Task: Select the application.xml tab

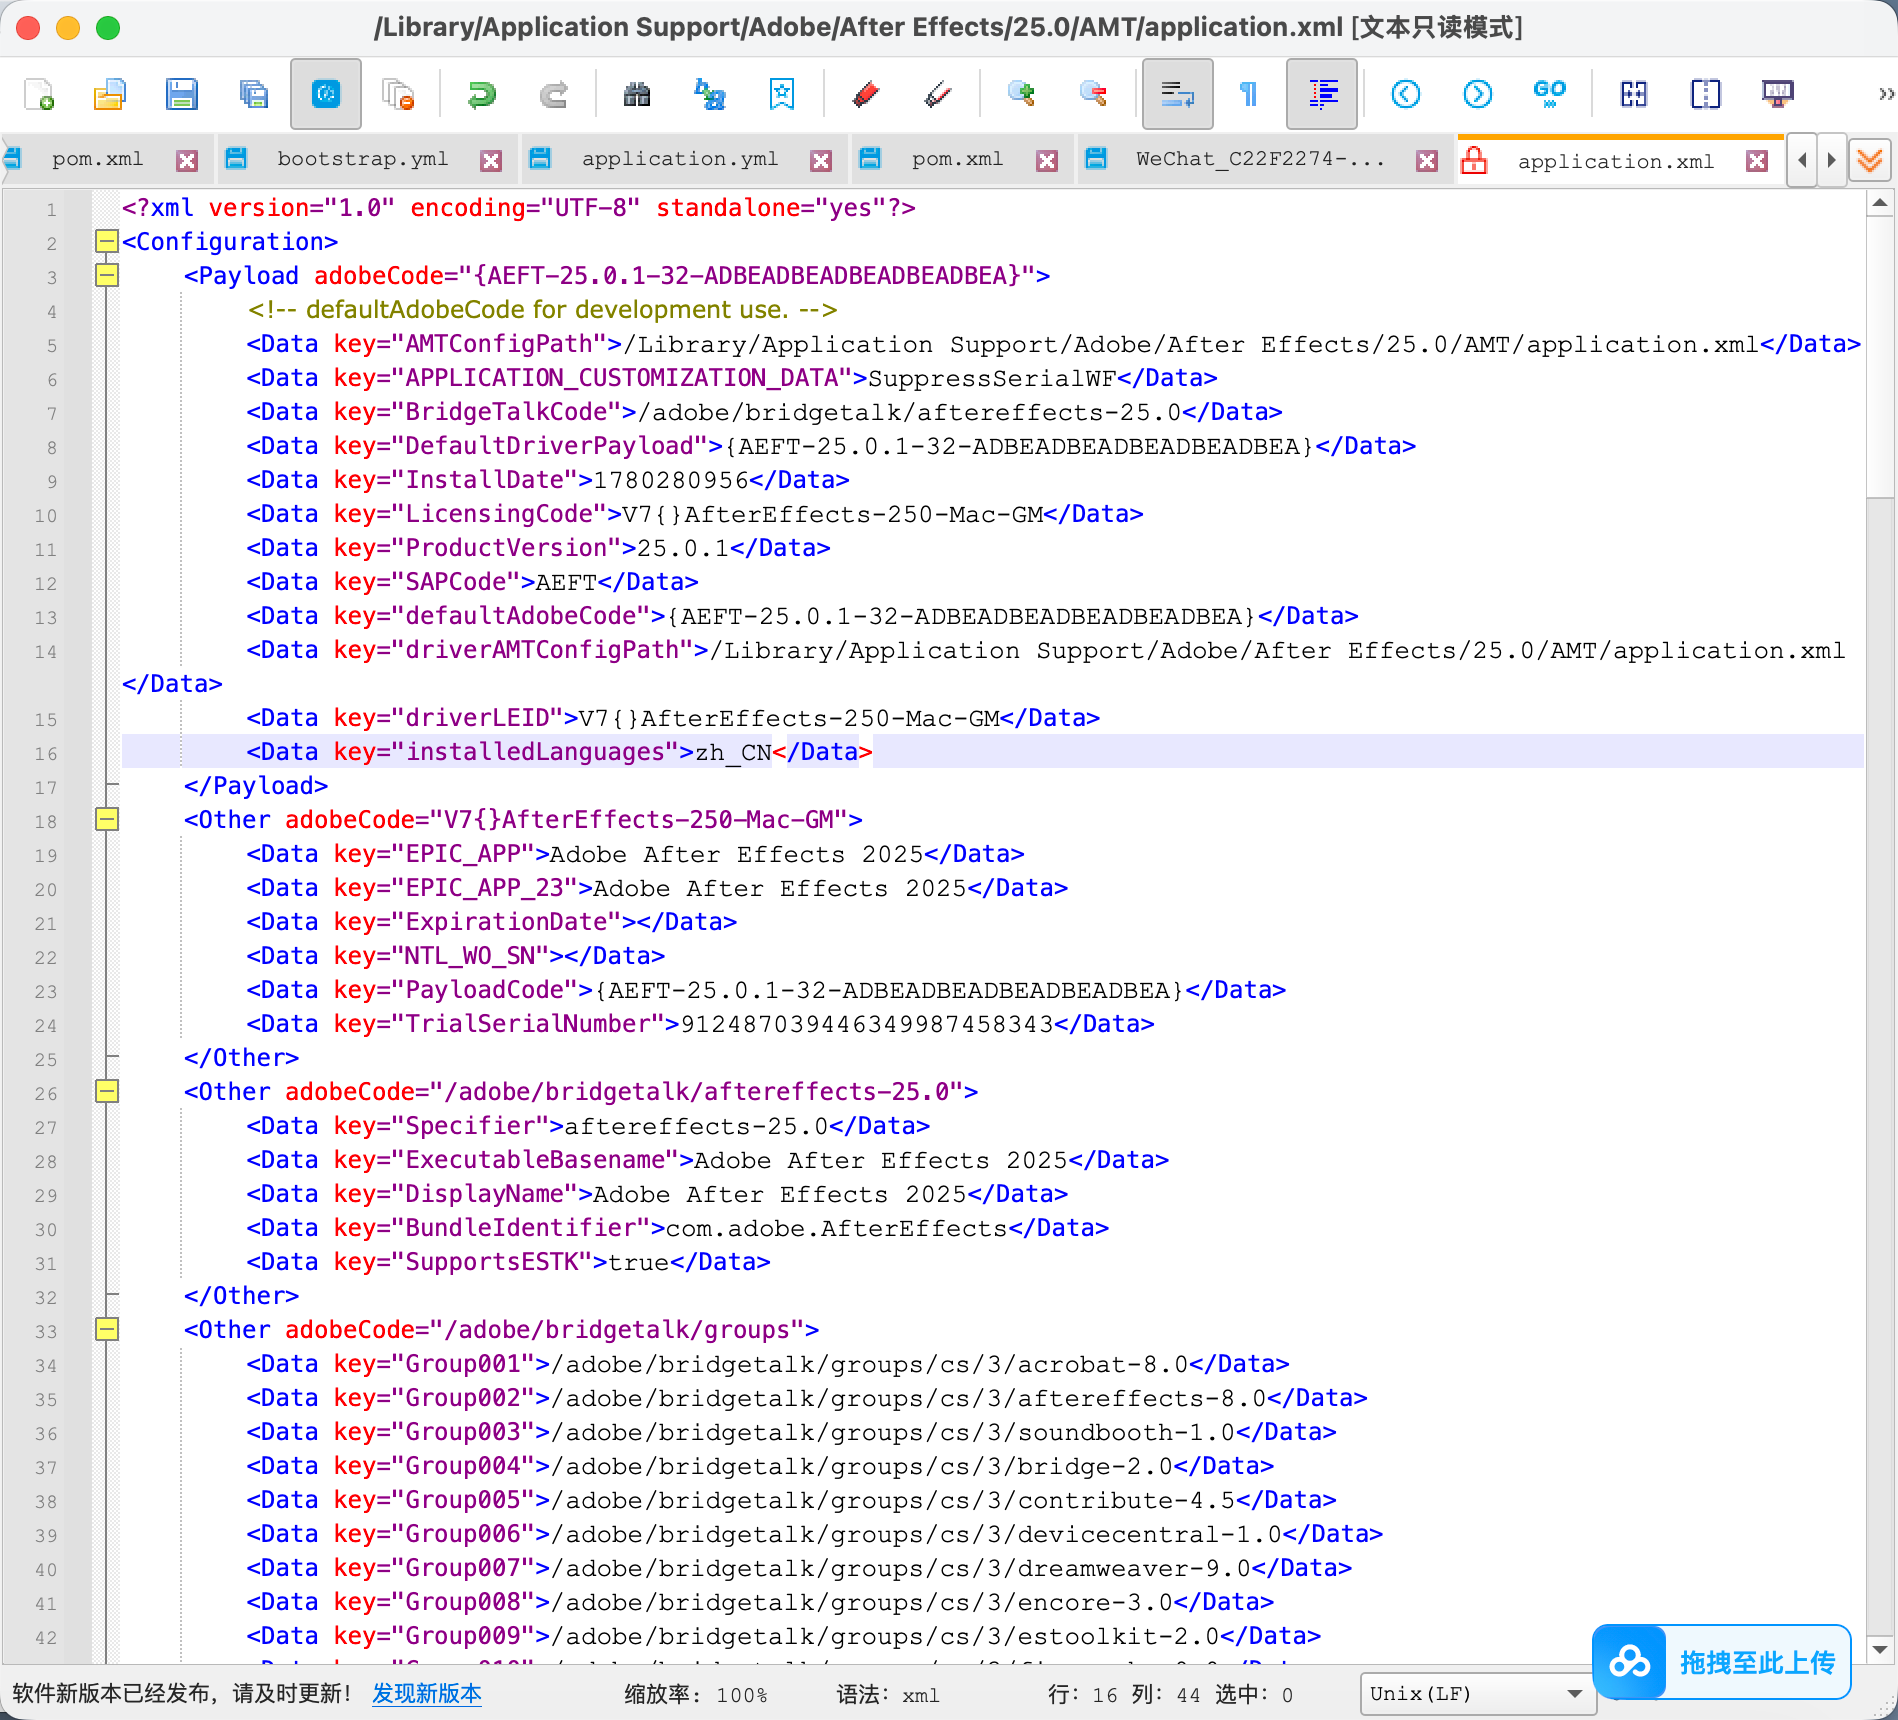Action: pyautogui.click(x=1615, y=161)
